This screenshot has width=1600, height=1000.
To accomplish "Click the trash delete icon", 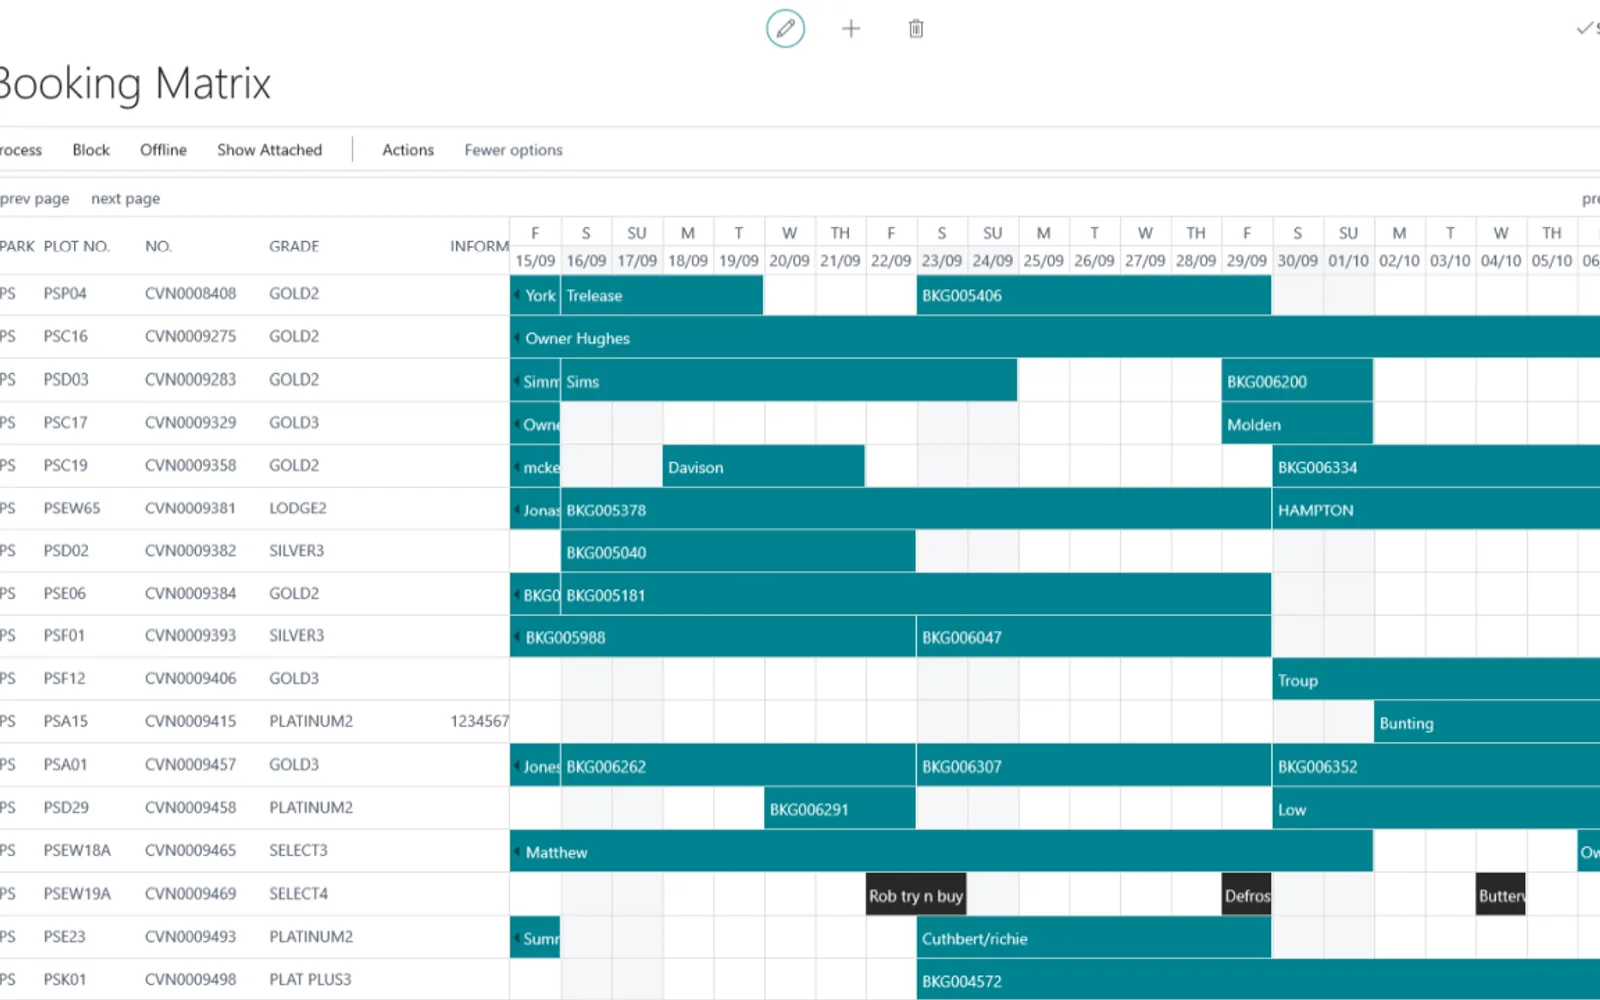I will click(916, 28).
